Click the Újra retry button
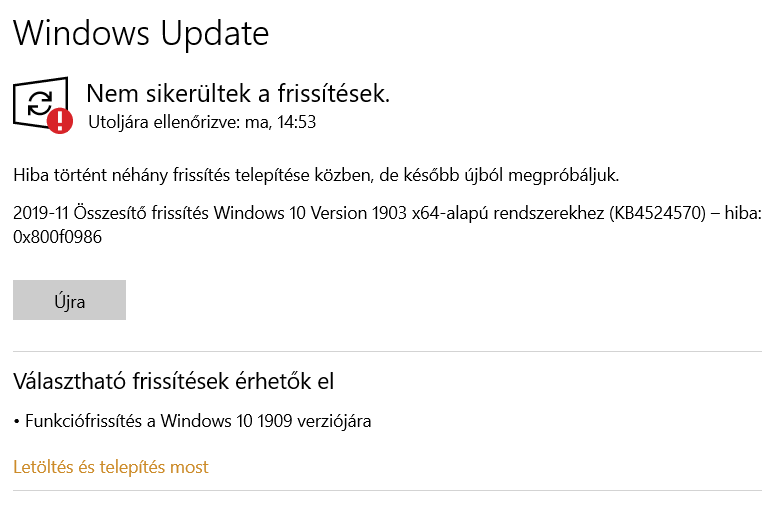 click(69, 300)
